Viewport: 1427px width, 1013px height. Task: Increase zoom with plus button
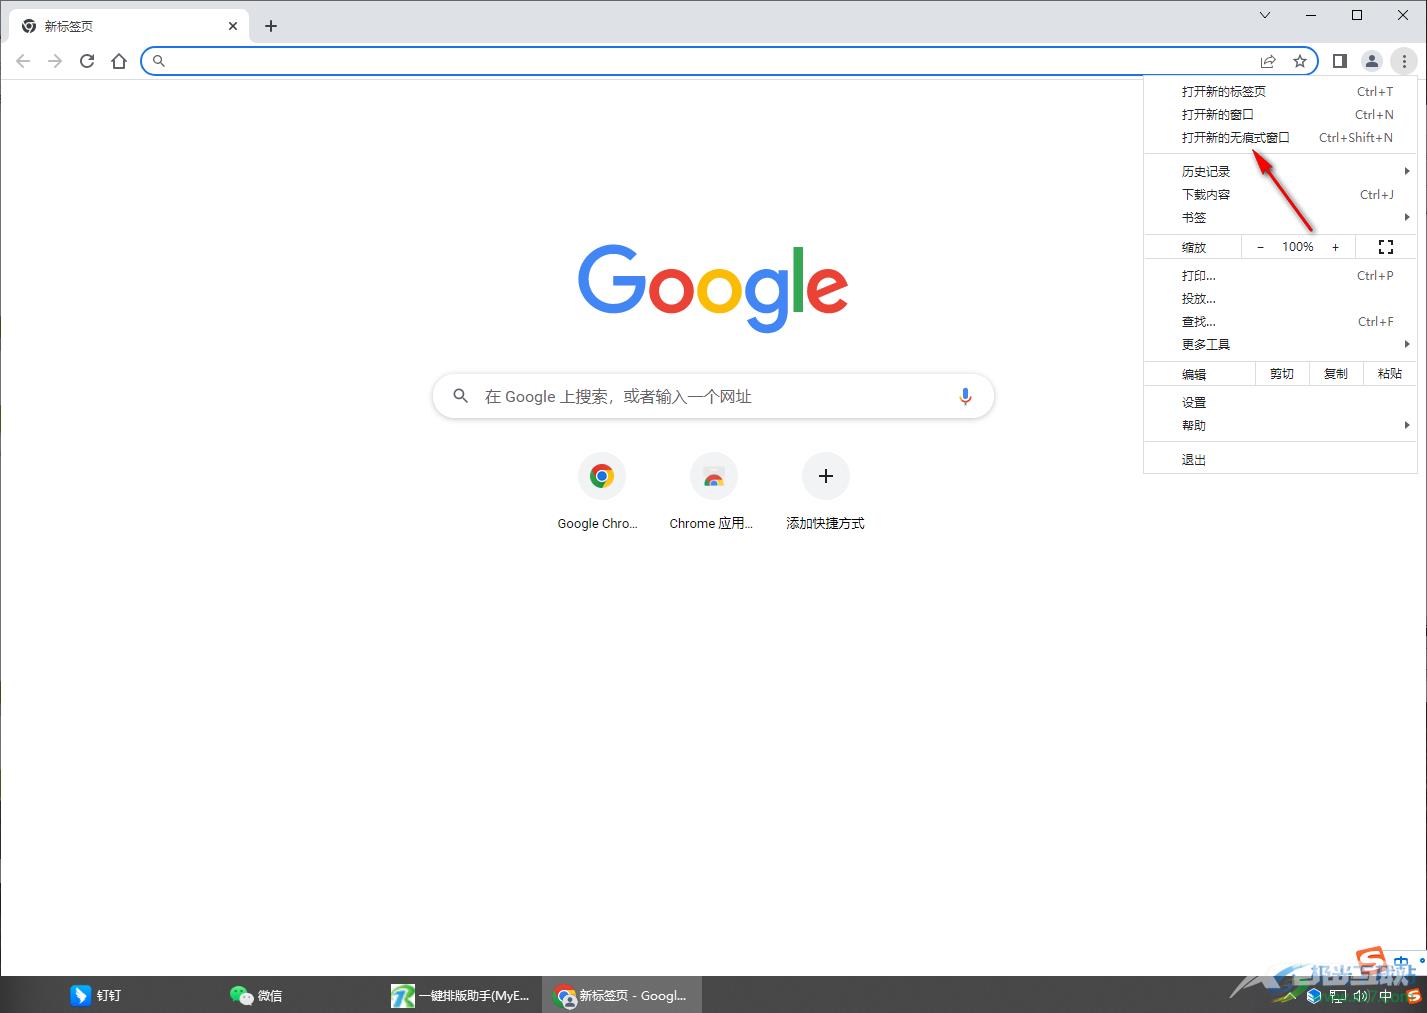pyautogui.click(x=1335, y=247)
